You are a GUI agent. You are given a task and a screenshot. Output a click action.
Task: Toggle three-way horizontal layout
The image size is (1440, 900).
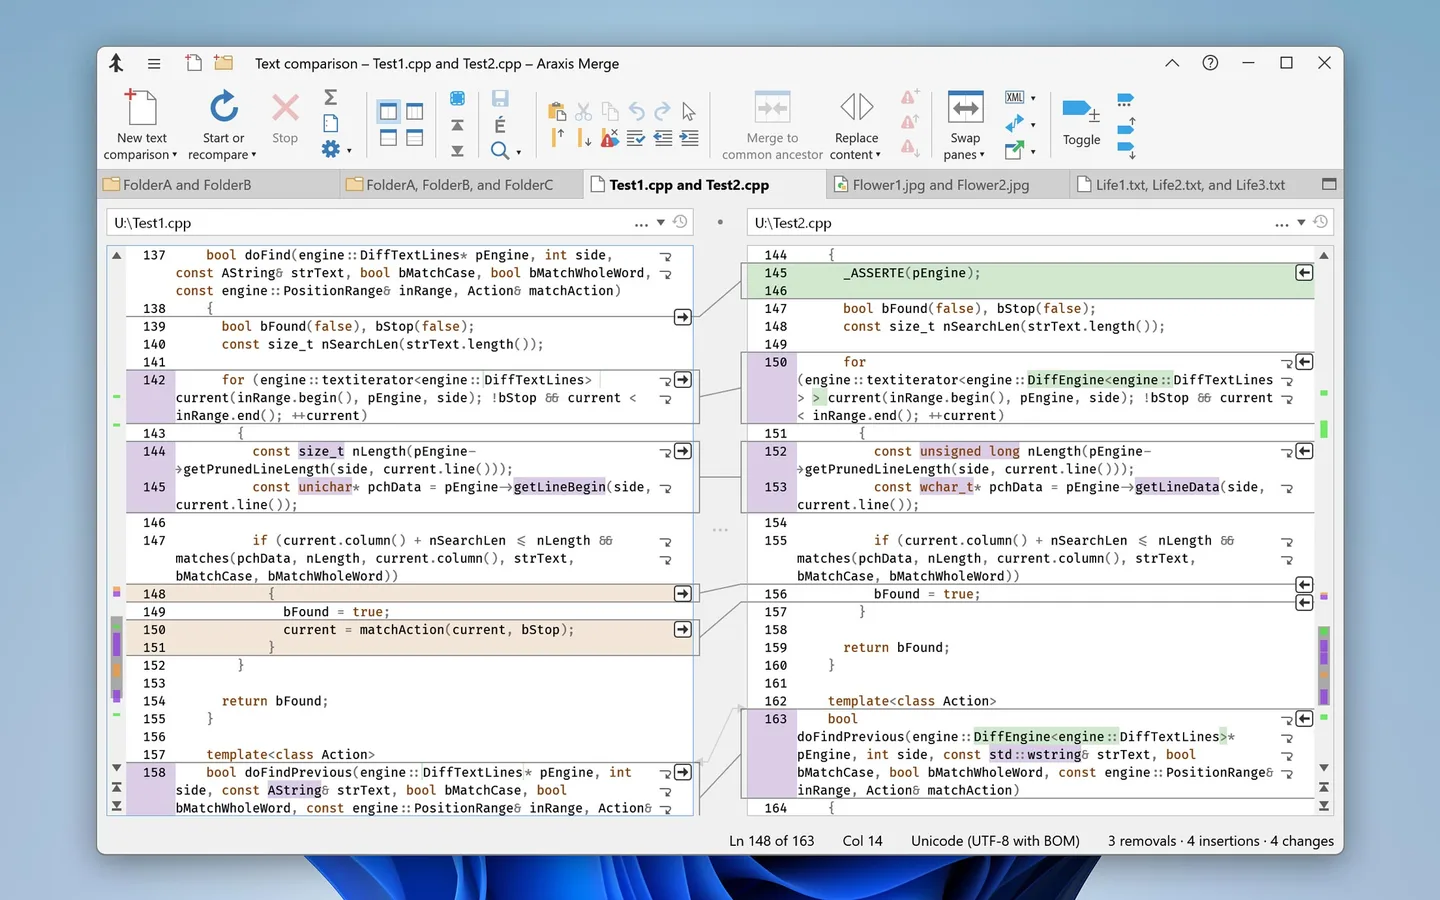click(414, 138)
